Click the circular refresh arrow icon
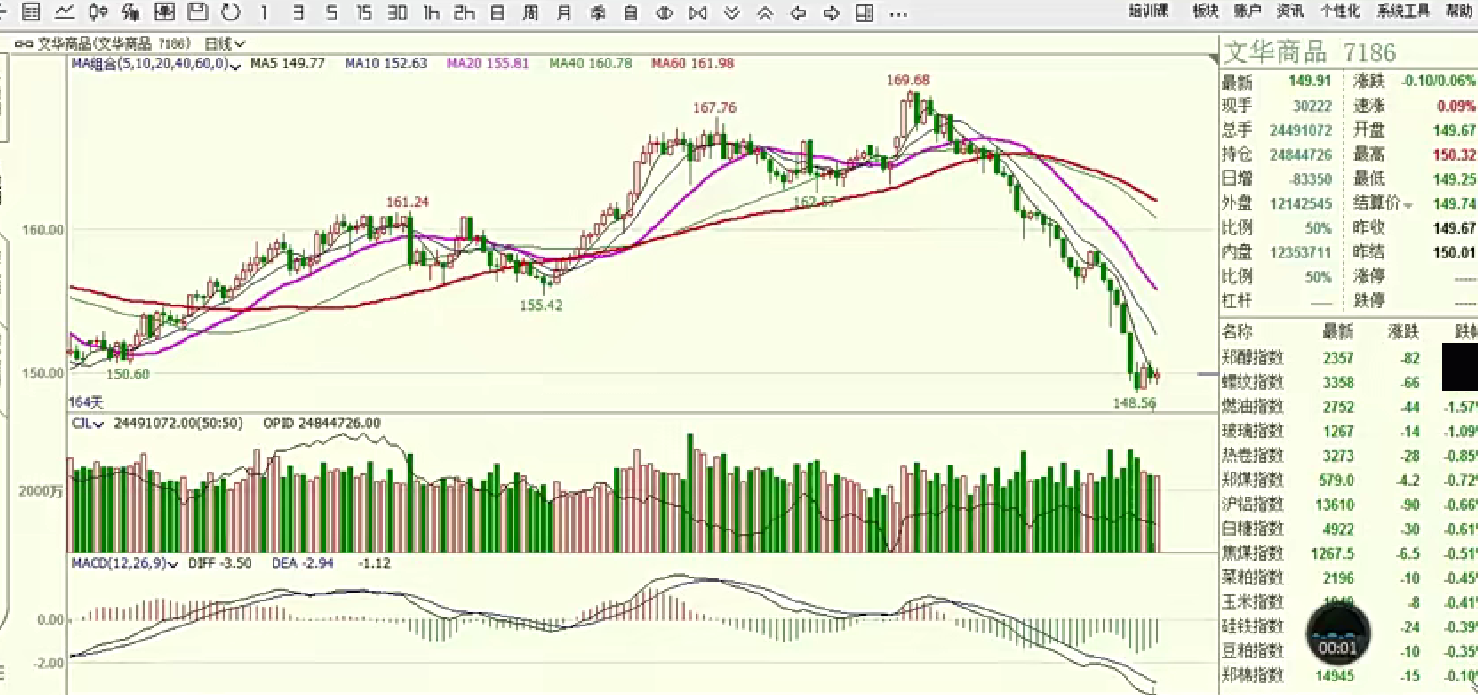1478x695 pixels. coord(231,12)
